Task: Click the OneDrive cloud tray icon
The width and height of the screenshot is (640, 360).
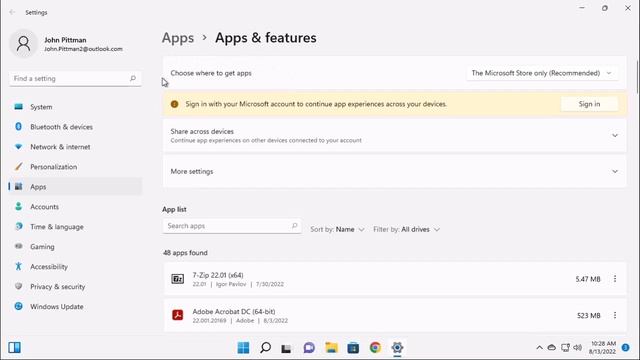Action: coord(551,348)
